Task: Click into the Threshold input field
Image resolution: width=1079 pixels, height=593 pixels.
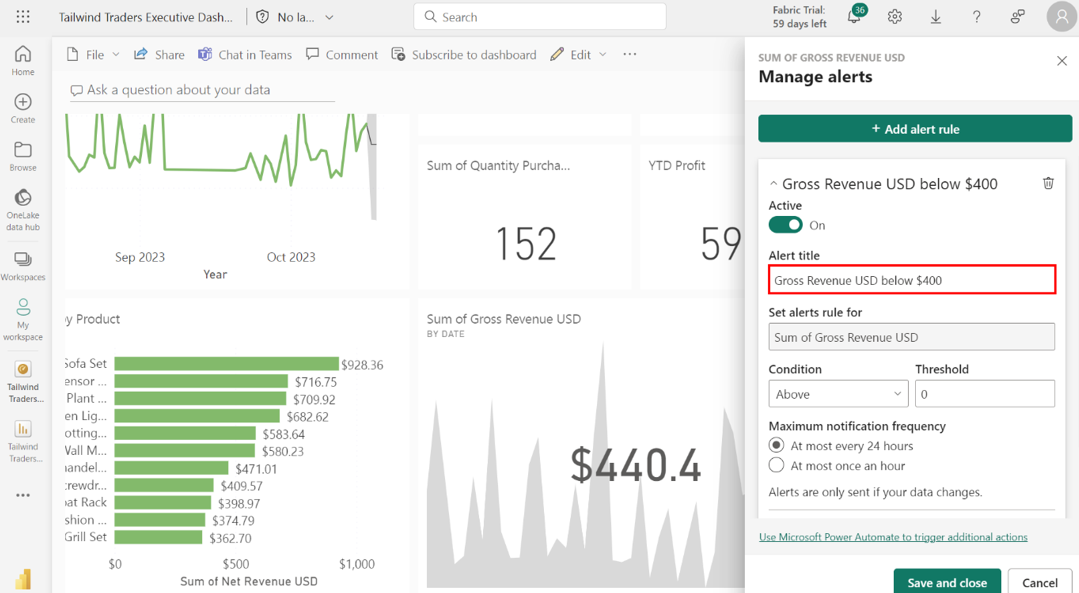Action: click(984, 394)
